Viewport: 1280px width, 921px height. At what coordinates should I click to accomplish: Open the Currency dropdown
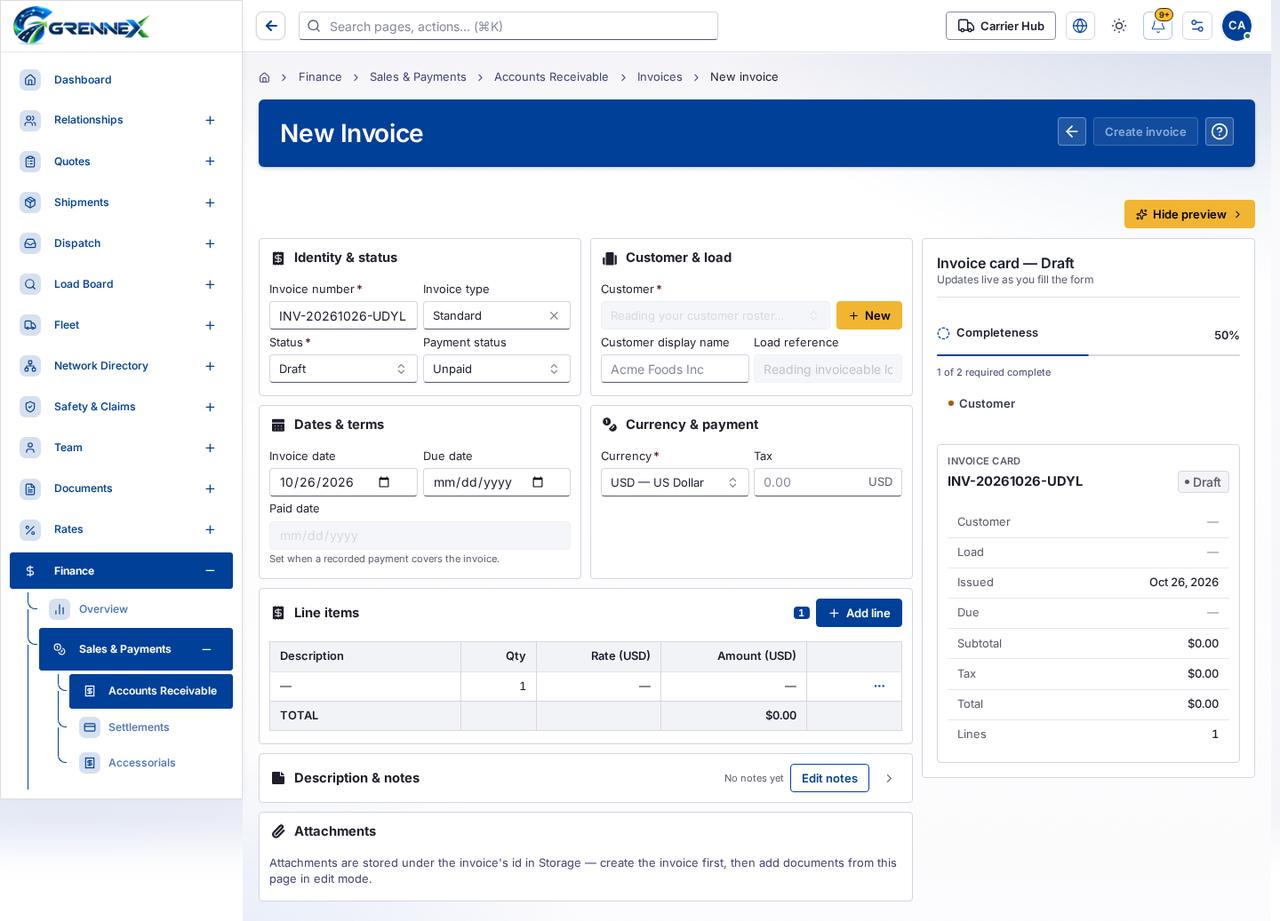coord(675,482)
